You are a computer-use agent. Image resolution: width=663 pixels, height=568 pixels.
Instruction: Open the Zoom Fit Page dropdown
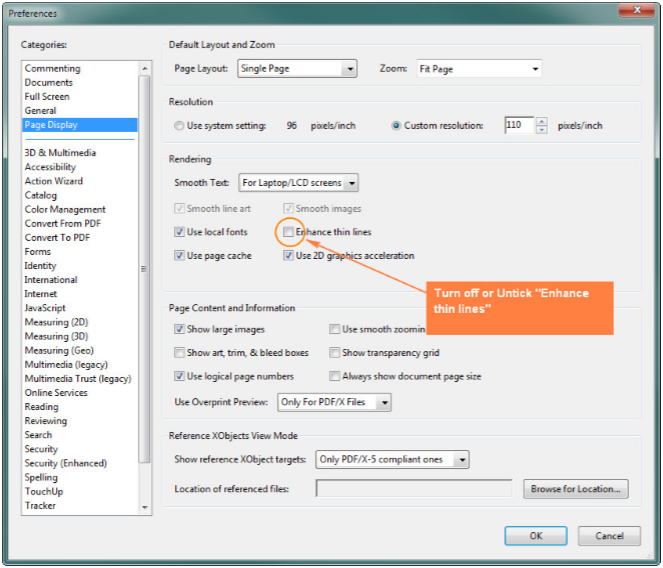[479, 69]
